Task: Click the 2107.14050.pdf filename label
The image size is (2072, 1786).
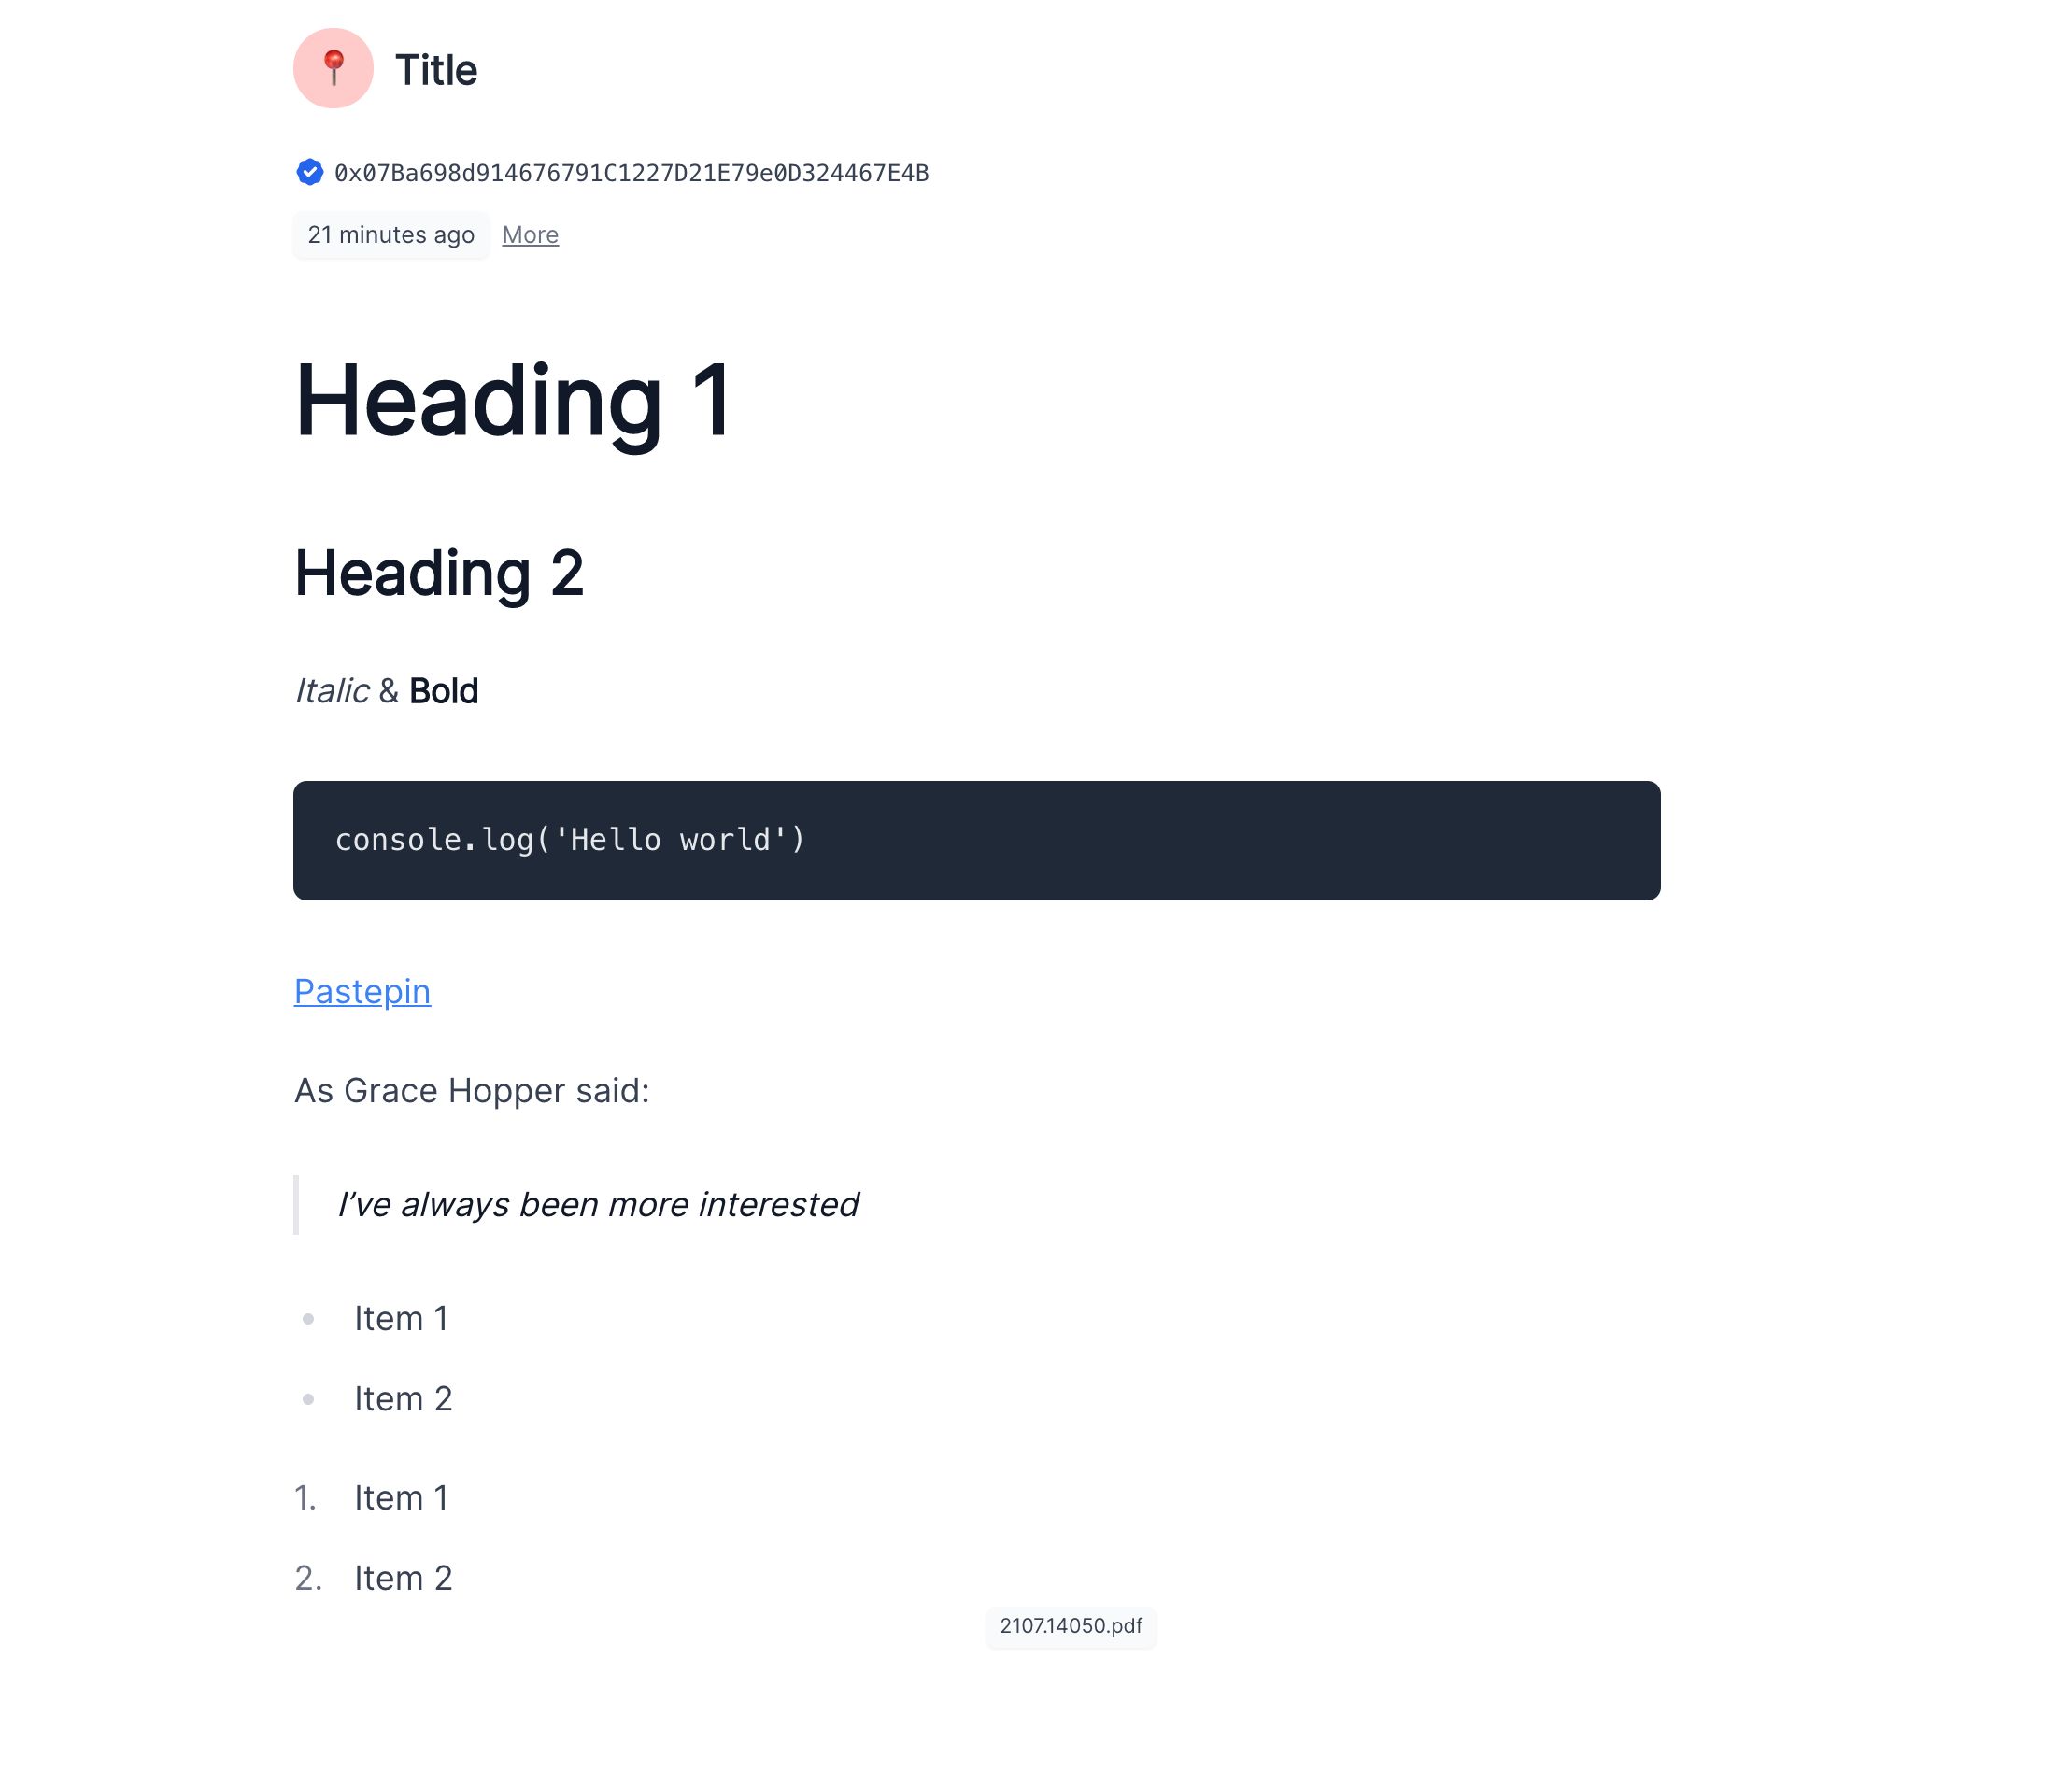Action: click(1070, 1624)
